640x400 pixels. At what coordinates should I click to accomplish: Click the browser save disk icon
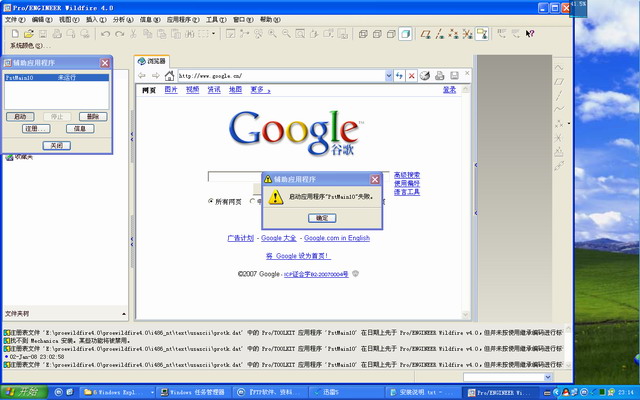point(454,76)
